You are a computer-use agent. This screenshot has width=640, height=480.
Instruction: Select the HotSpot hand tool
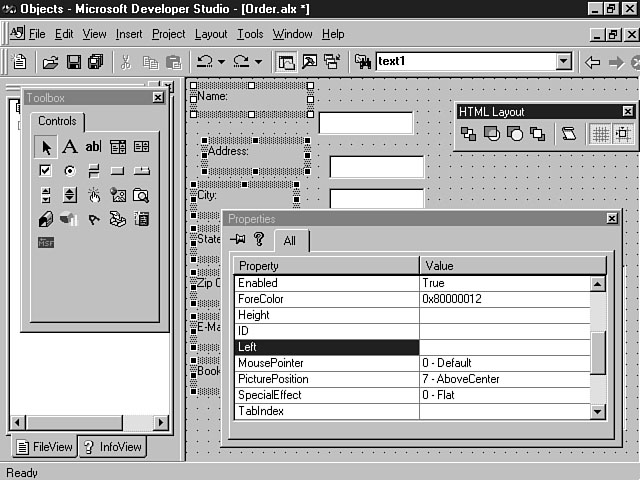tap(93, 195)
